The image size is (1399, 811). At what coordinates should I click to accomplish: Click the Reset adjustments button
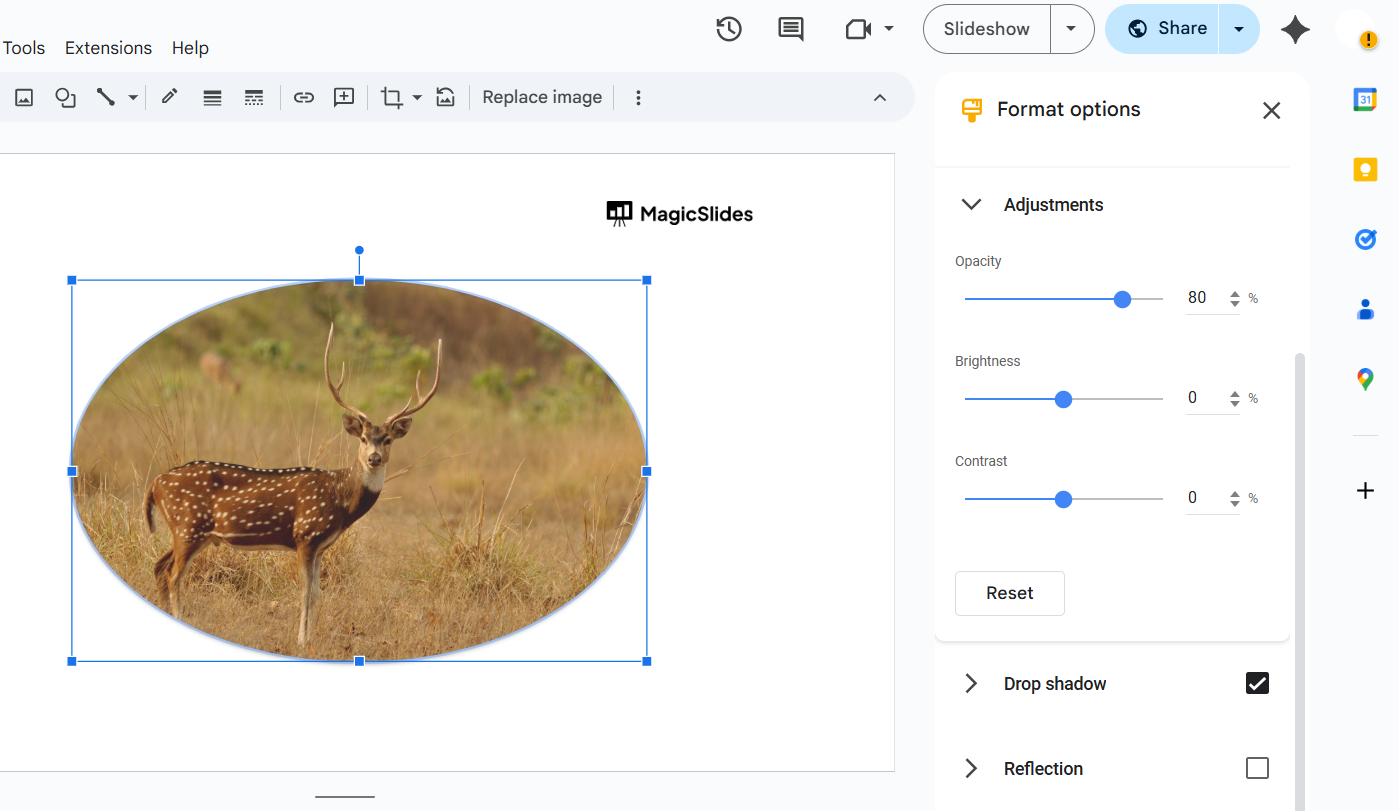1009,593
